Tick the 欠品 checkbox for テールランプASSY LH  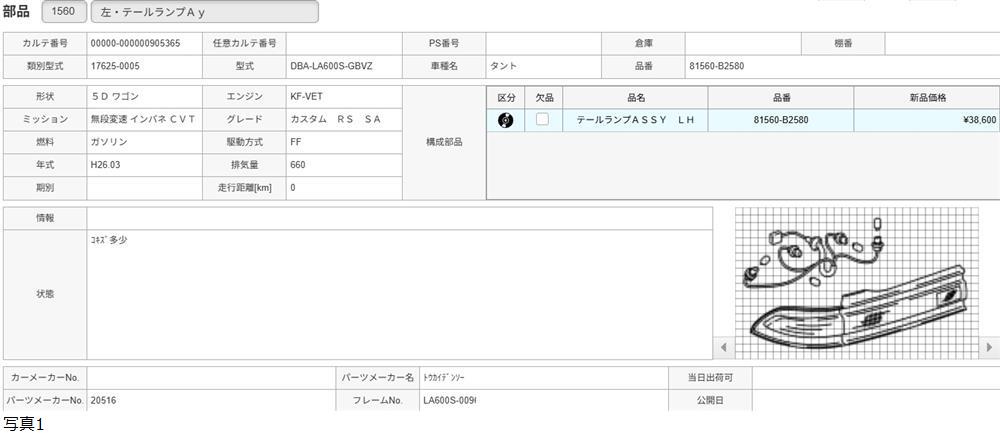click(543, 119)
